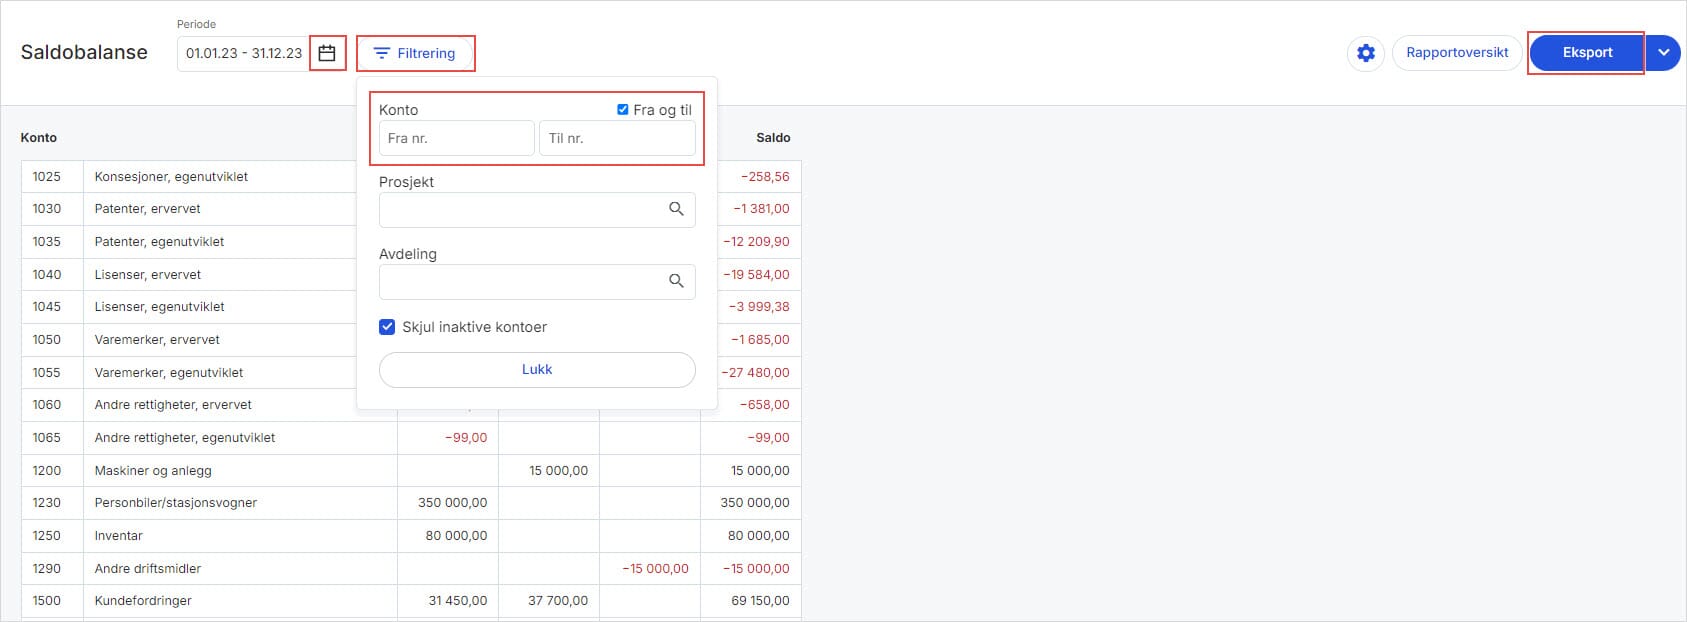Close the filter panel with Lukk
Screen dimensions: 1687x622
pyautogui.click(x=537, y=370)
